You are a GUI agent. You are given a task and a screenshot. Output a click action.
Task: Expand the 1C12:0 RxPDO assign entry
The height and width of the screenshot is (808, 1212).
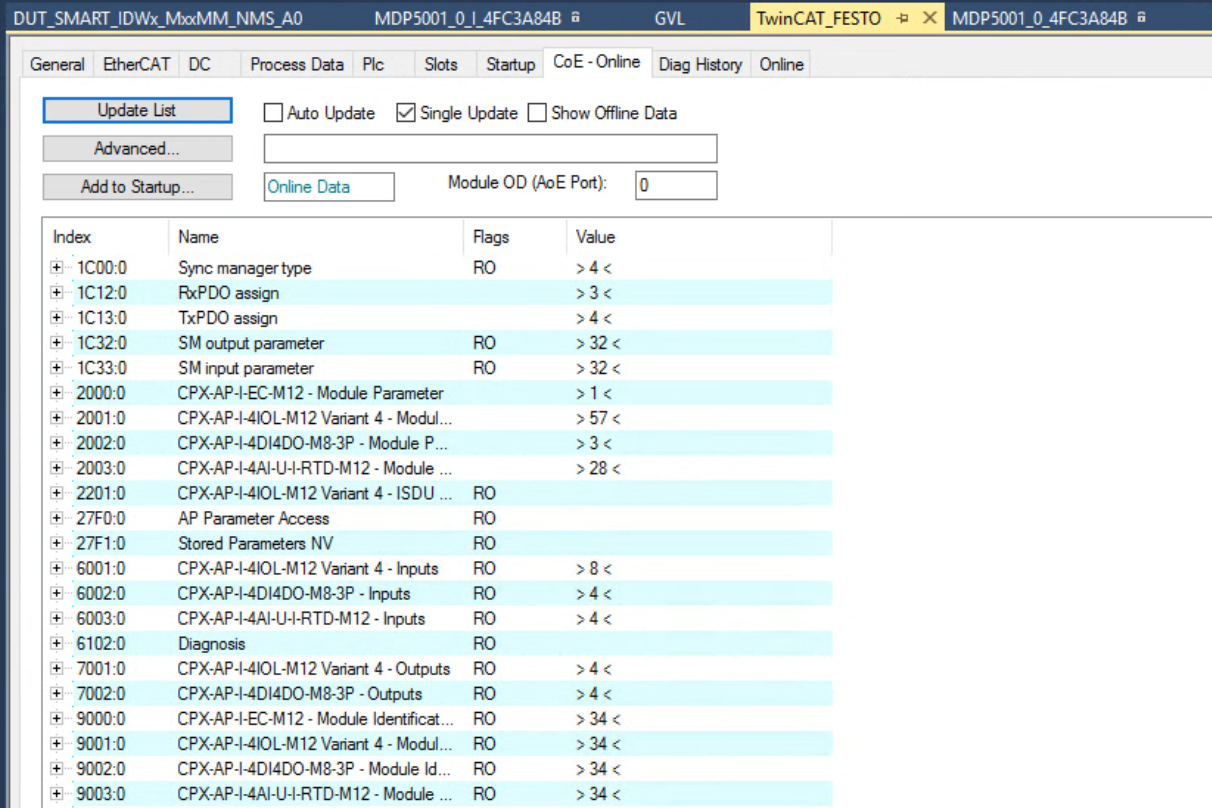point(57,293)
